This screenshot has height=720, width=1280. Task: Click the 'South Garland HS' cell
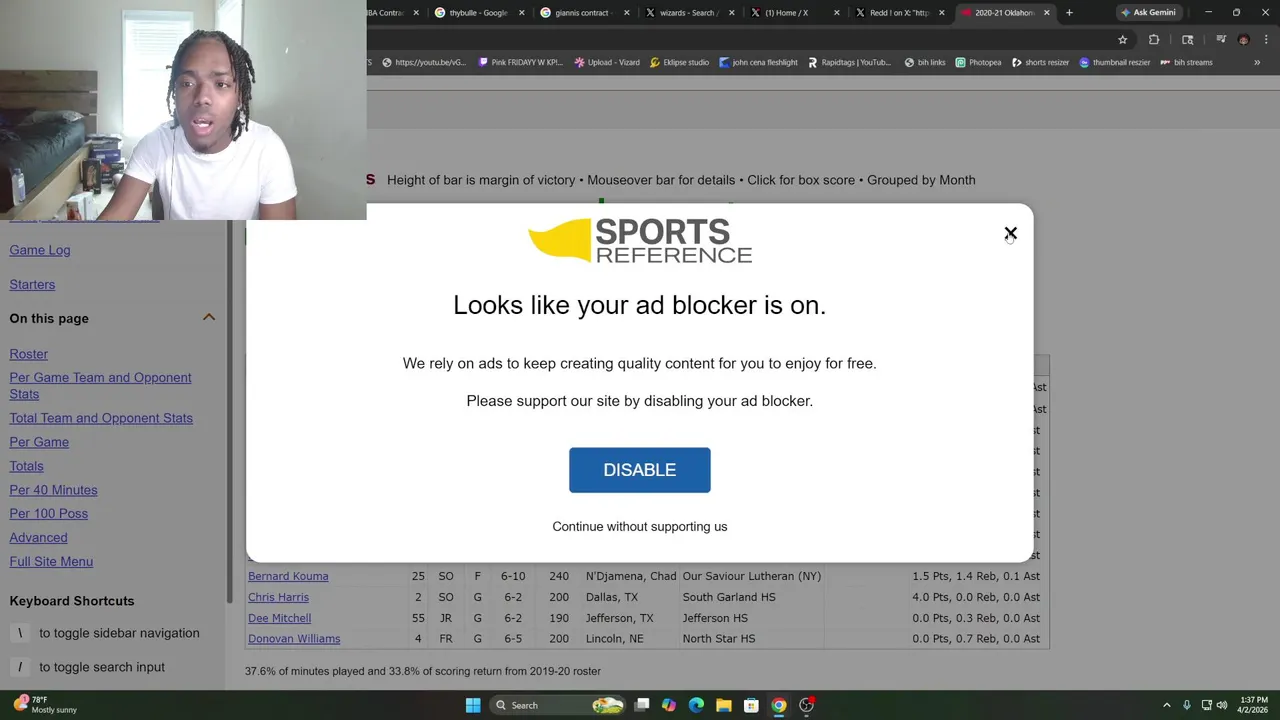click(729, 597)
